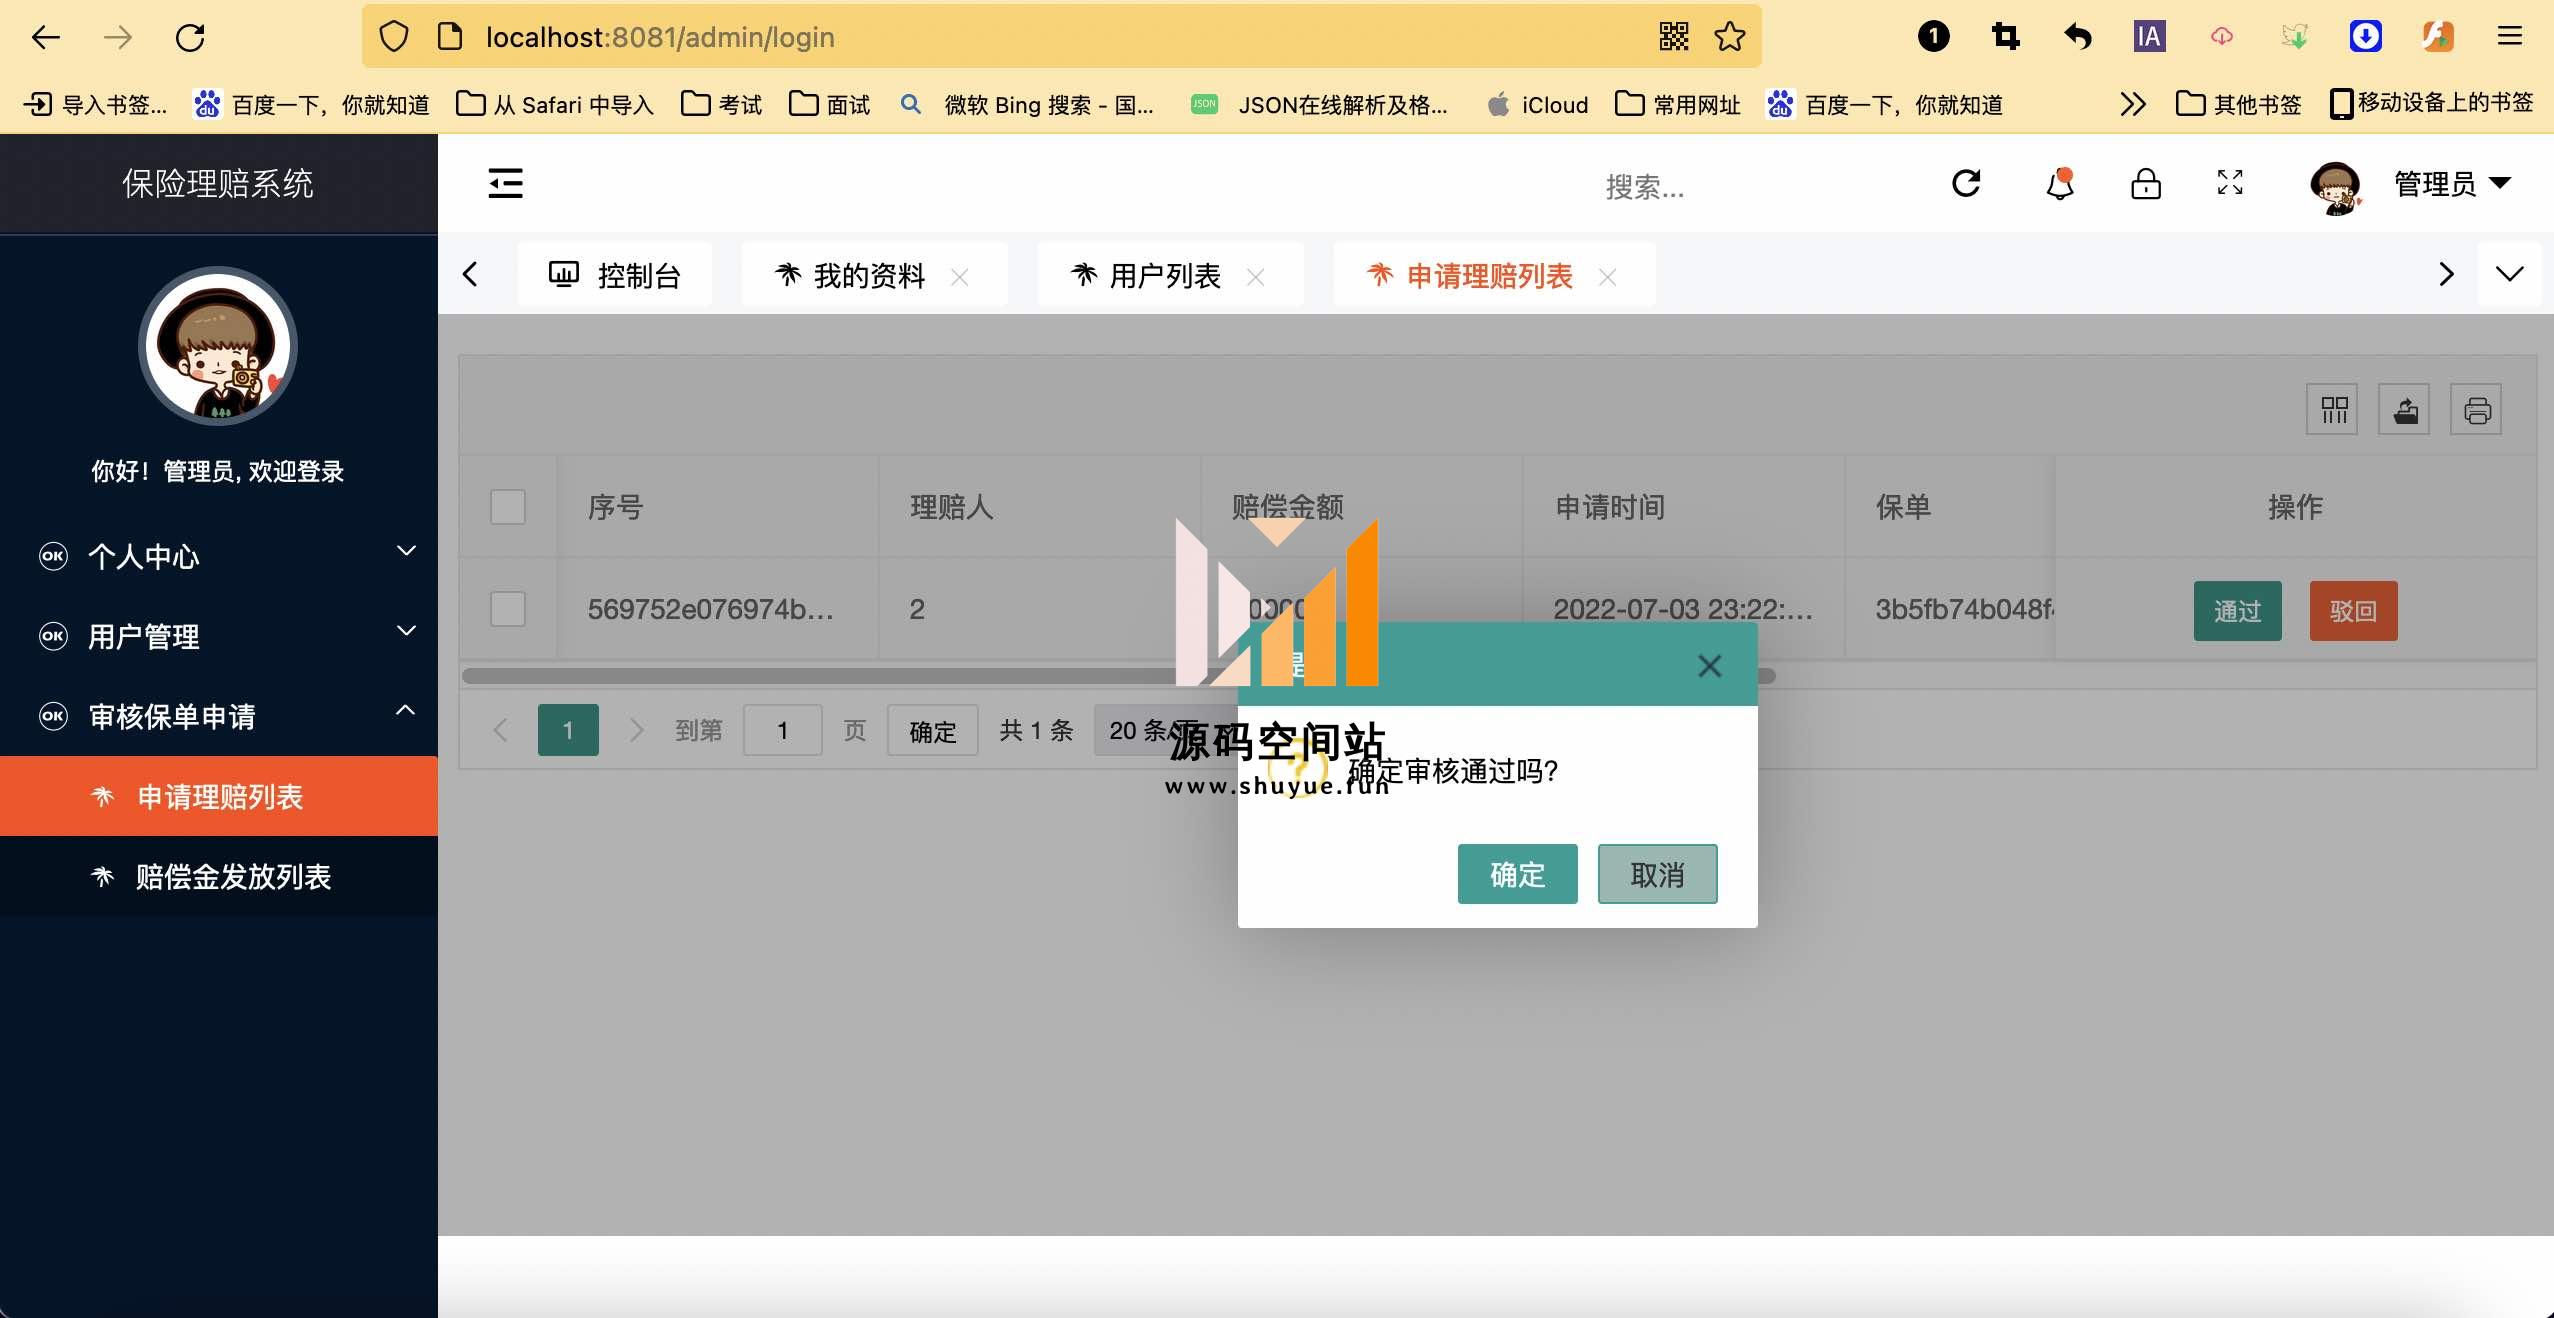Viewport: 2554px width, 1318px height.
Task: Click the browser forward arrow
Action: click(x=118, y=38)
